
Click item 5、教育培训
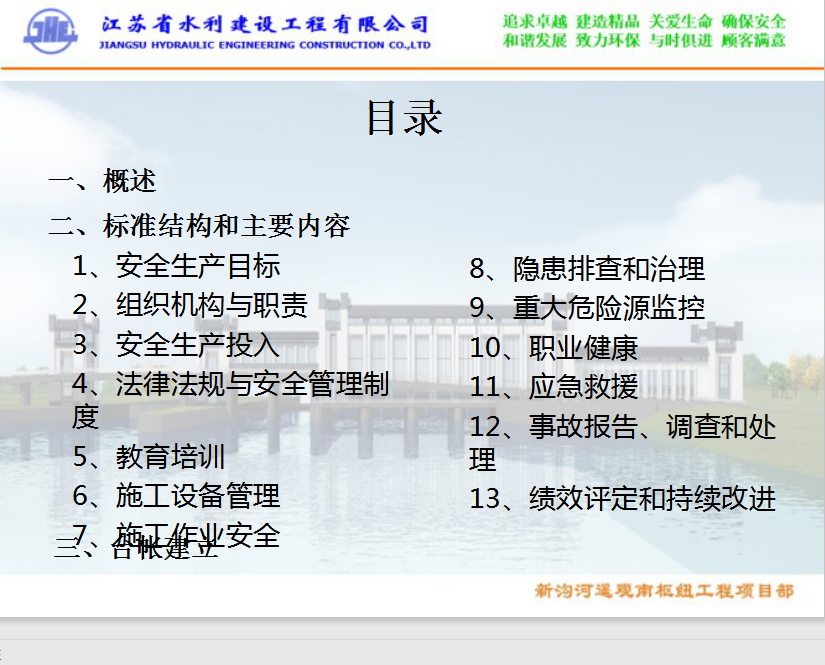(149, 456)
